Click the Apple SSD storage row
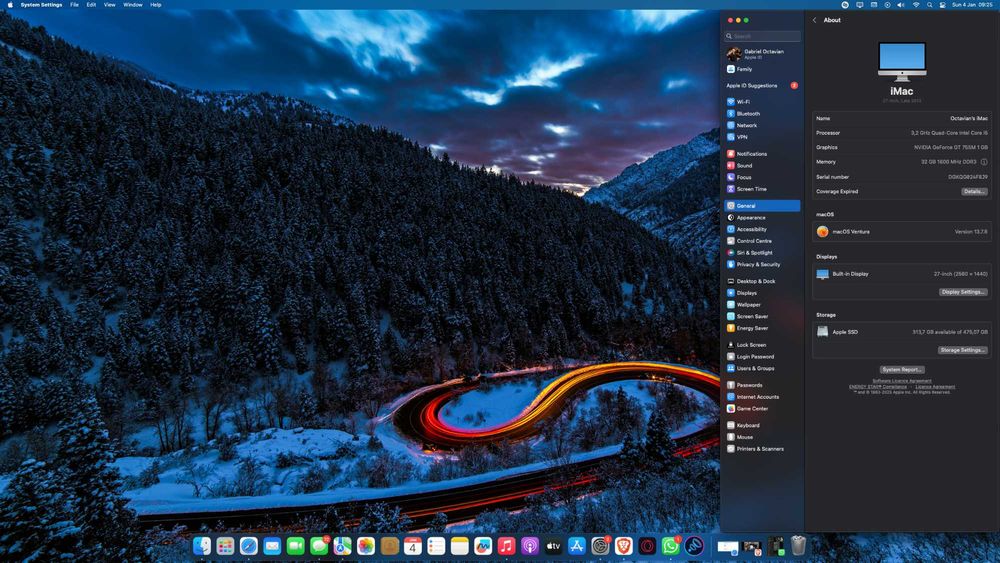1000x563 pixels. [x=902, y=332]
